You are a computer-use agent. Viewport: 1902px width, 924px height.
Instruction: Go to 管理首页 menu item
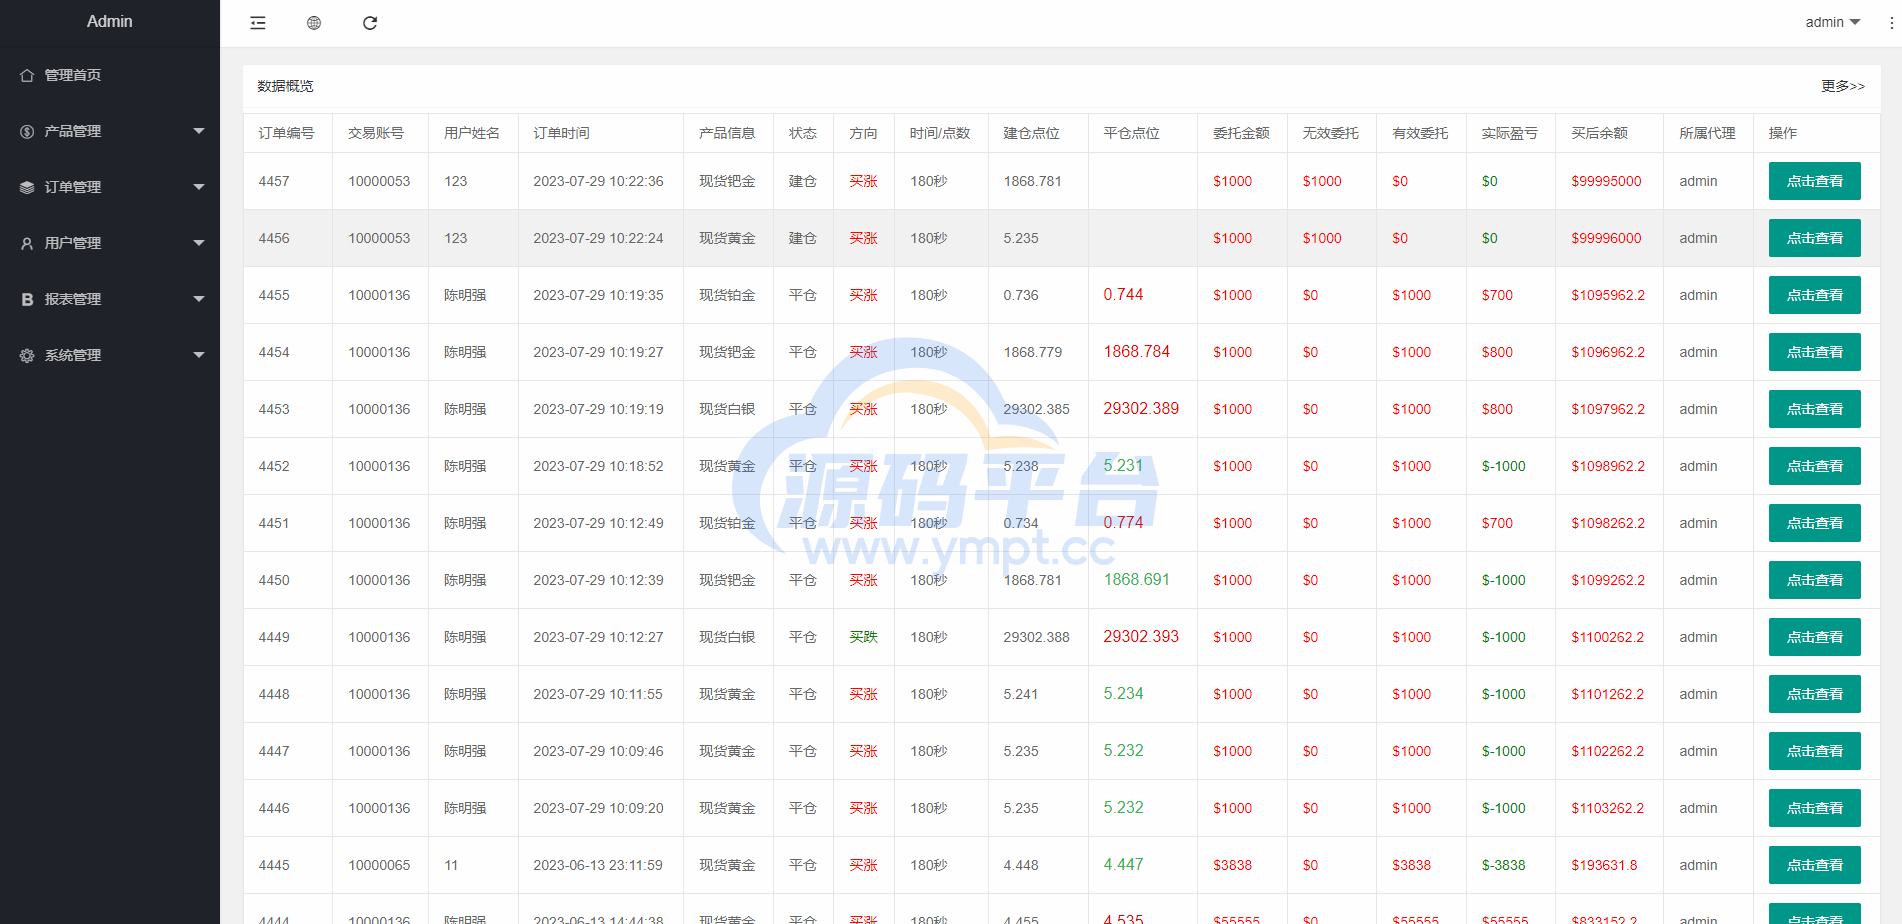[x=110, y=75]
